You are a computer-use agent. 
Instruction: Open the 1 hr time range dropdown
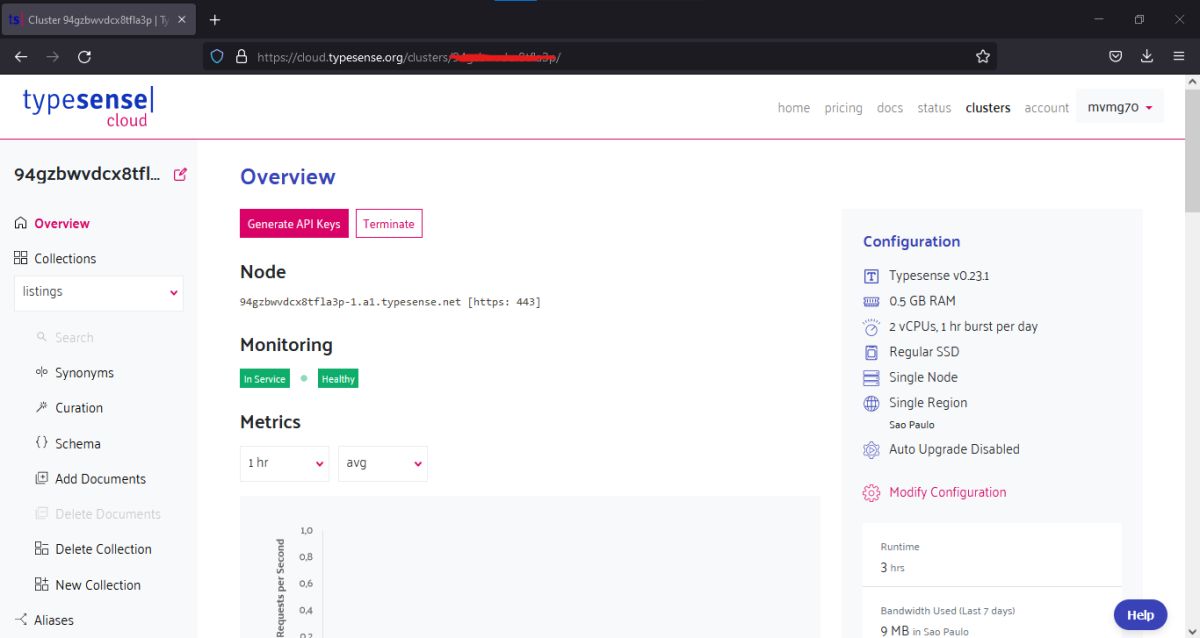[285, 464]
